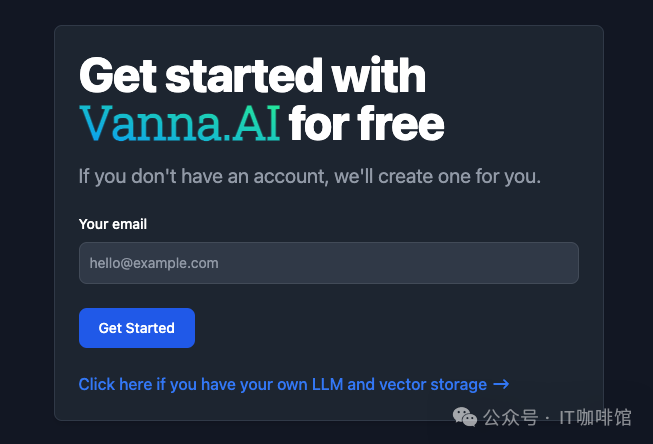Viewport: 653px width, 444px height.
Task: Click the "for free" heading text
Action: pos(366,125)
